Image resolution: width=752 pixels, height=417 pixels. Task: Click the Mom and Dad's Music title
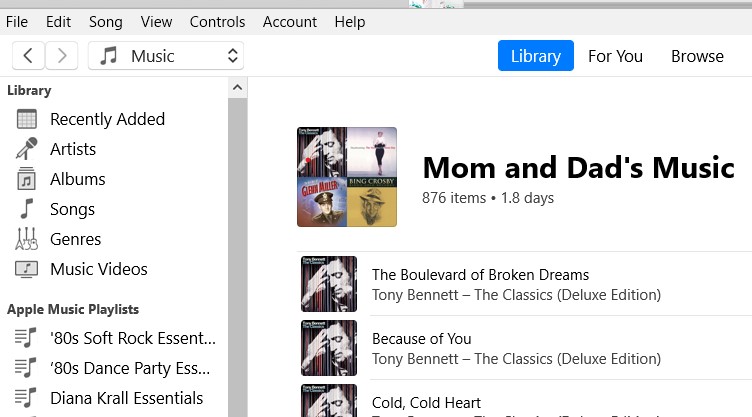click(x=578, y=167)
